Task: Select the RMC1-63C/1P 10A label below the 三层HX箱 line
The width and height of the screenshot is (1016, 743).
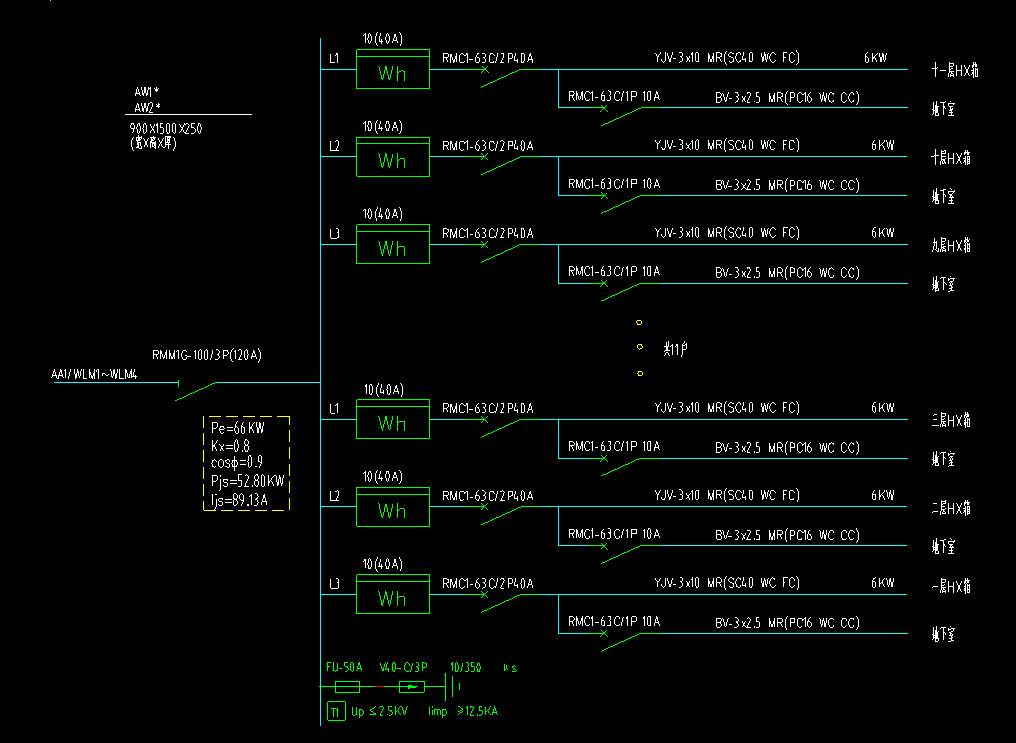Action: (614, 446)
